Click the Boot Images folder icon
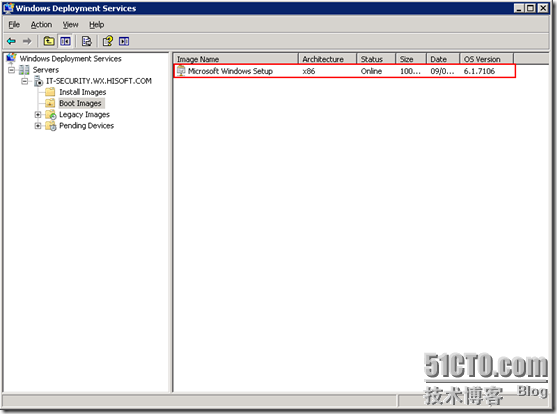Image resolution: width=557 pixels, height=414 pixels. pos(50,103)
